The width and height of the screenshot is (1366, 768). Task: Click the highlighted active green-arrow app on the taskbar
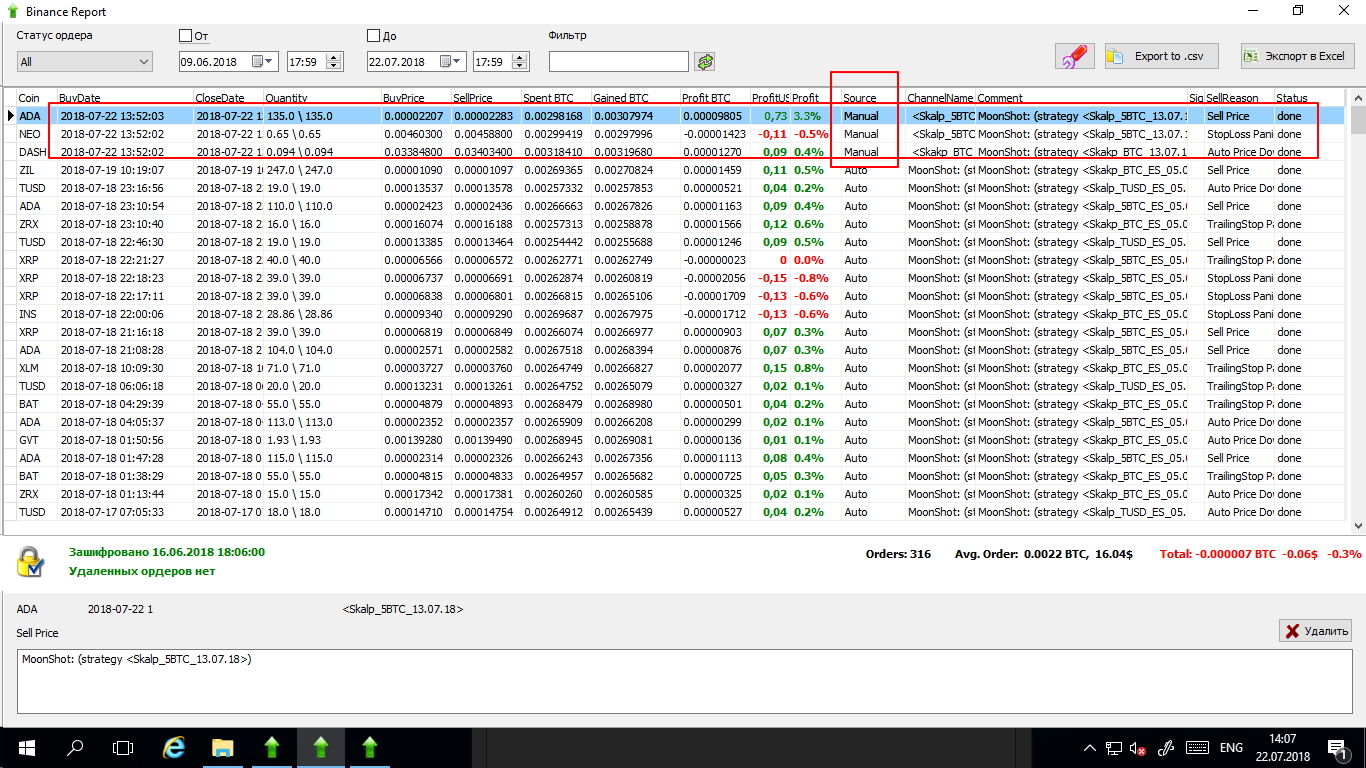coord(320,747)
